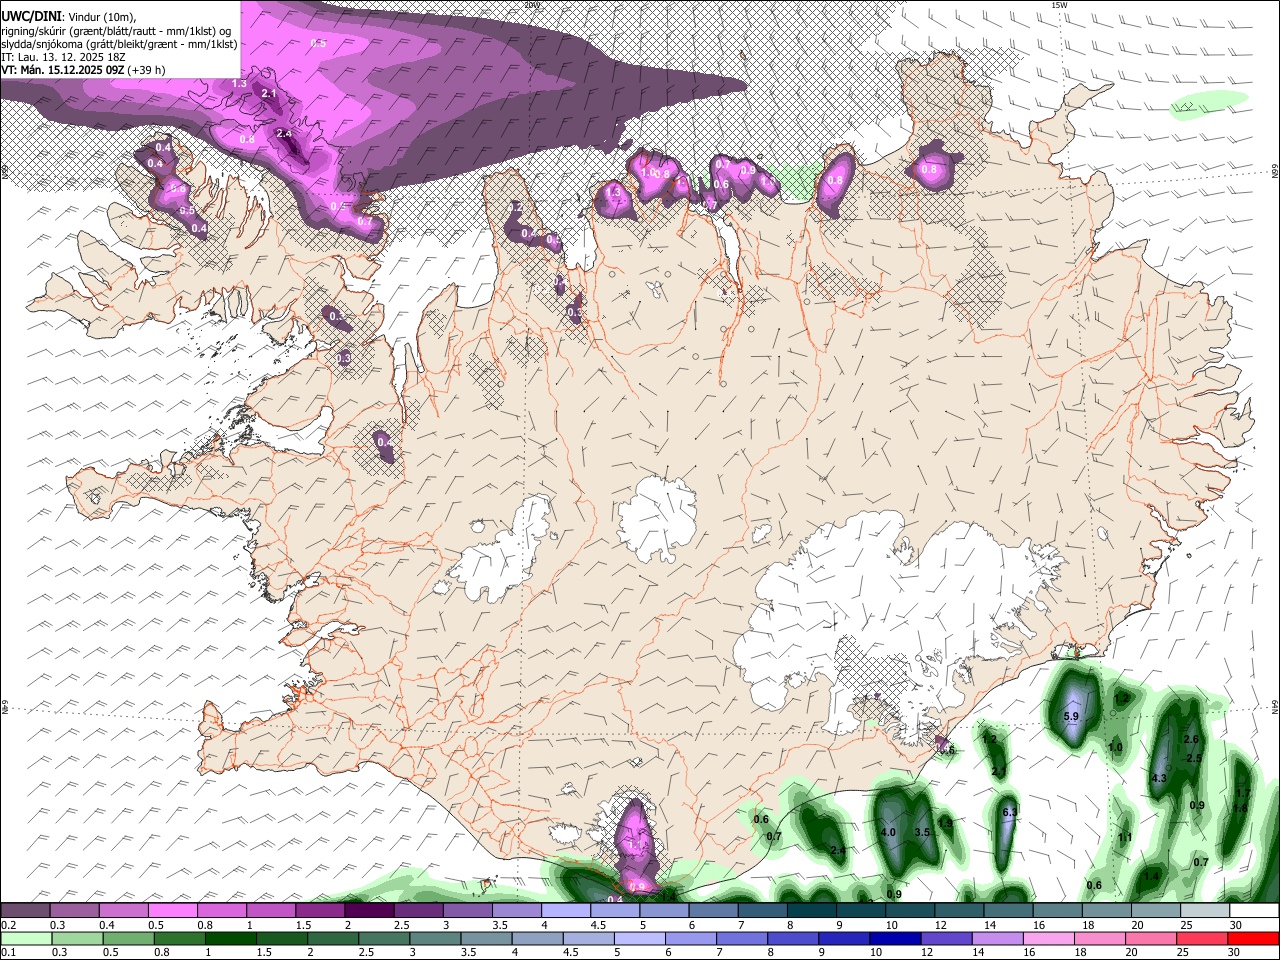Pick top-row dark teal swatch between 8 and 9
Screen dimensions: 1280x960
(x=812, y=911)
